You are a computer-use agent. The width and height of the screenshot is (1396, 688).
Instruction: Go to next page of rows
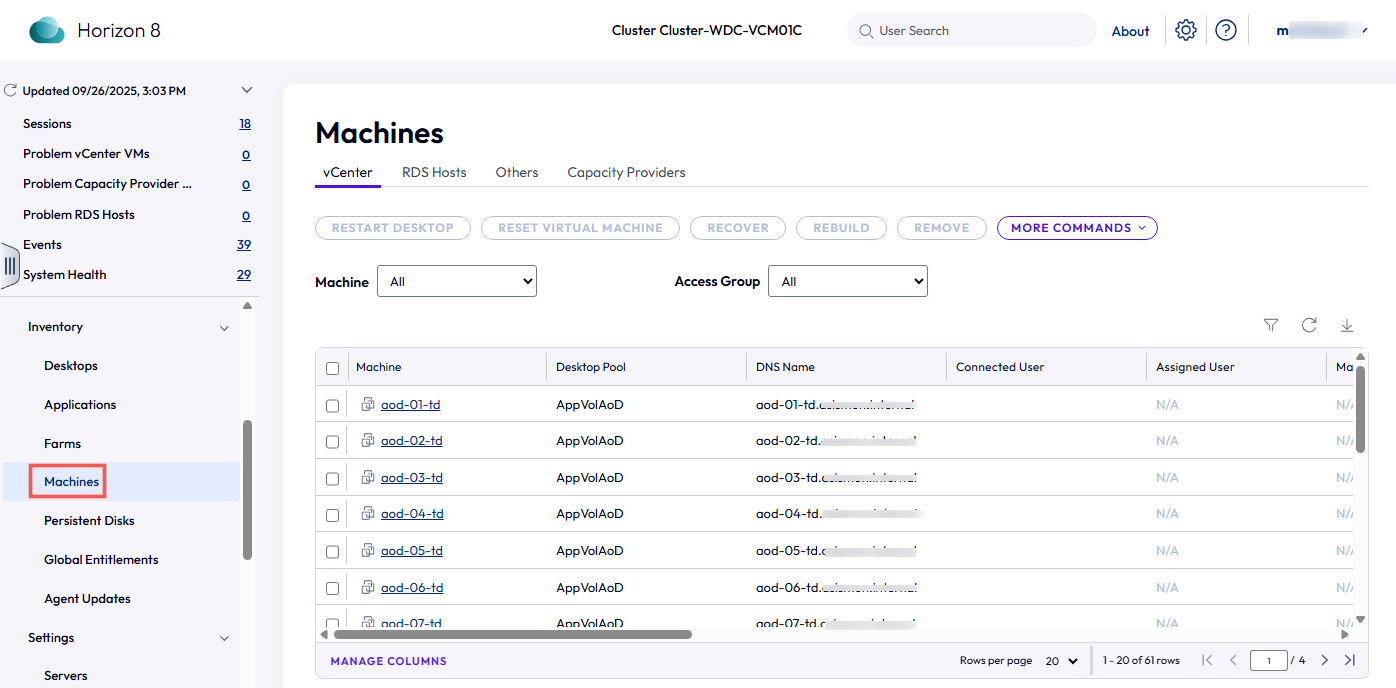tap(1325, 660)
